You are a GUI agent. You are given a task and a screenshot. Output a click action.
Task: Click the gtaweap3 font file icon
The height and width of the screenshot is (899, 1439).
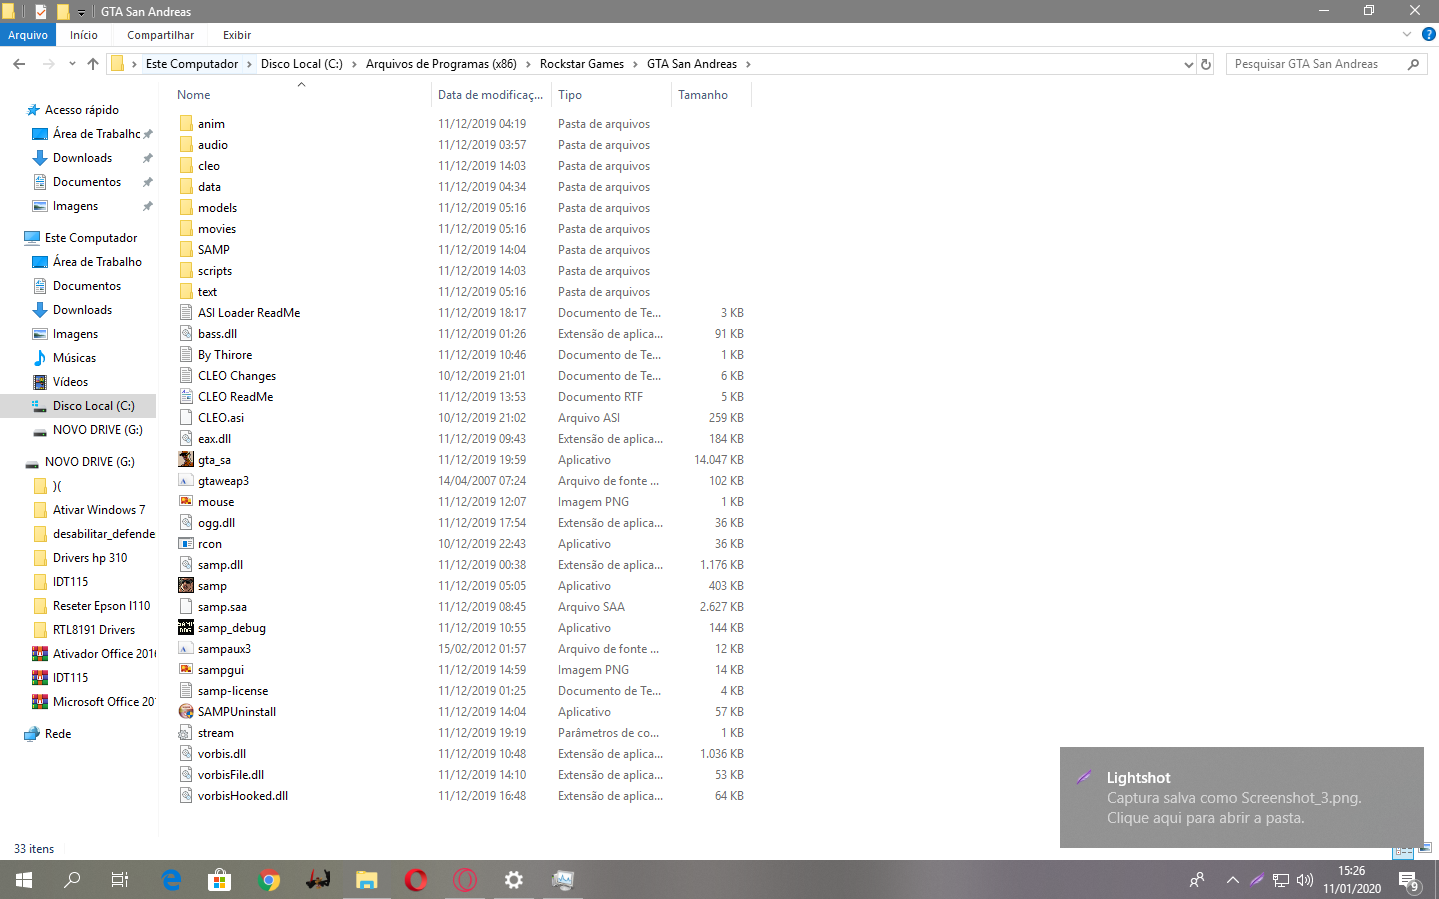186,481
